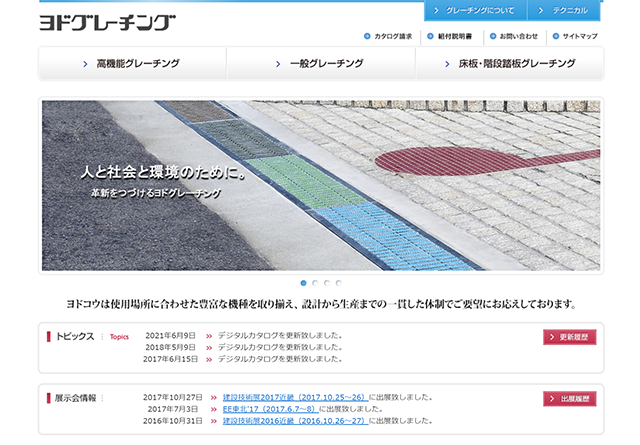Select 一般グレーチング menu item

pos(320,64)
